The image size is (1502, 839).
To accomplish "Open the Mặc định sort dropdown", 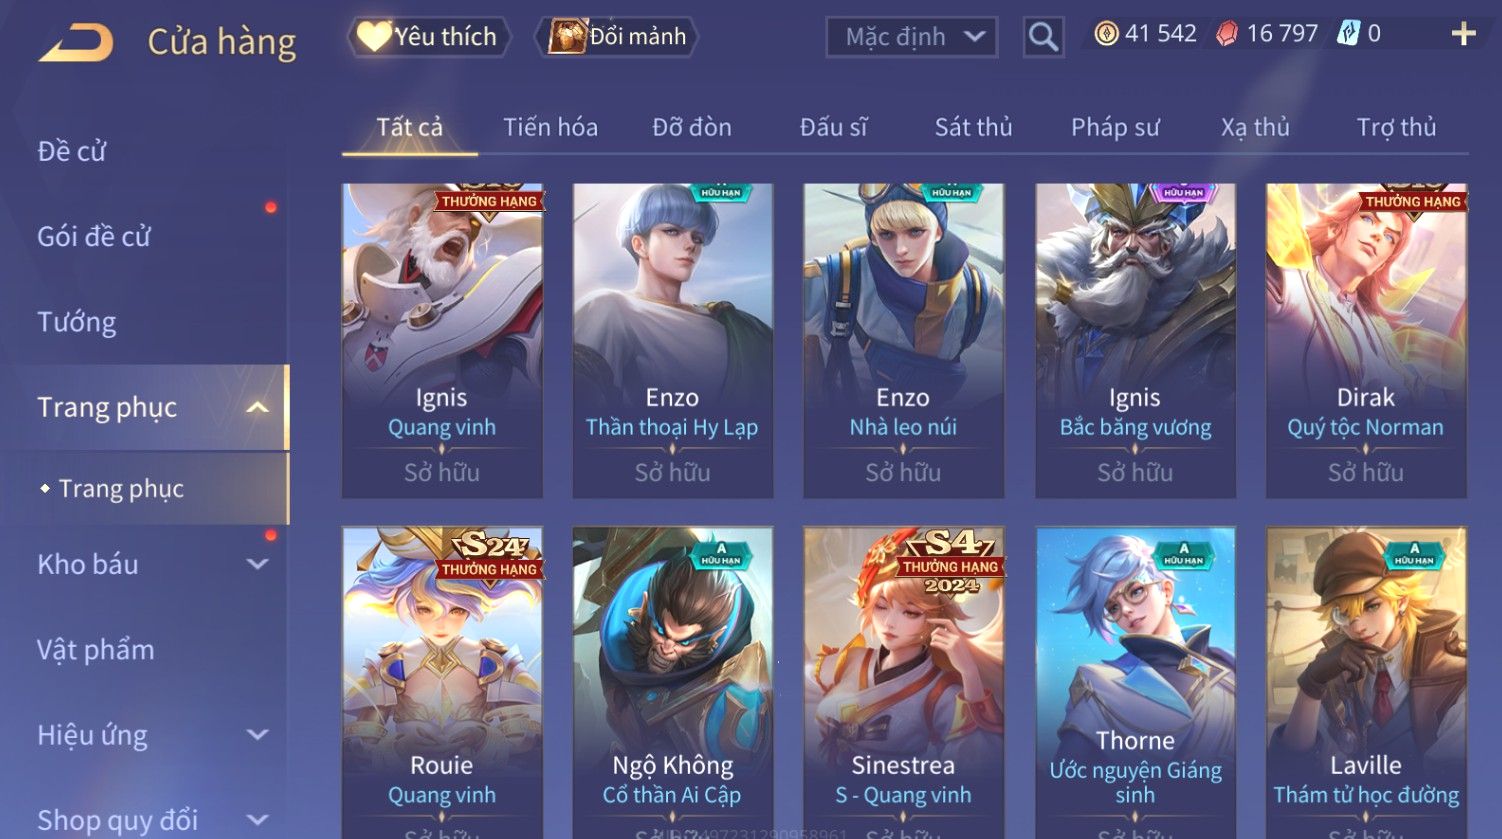I will [x=912, y=38].
